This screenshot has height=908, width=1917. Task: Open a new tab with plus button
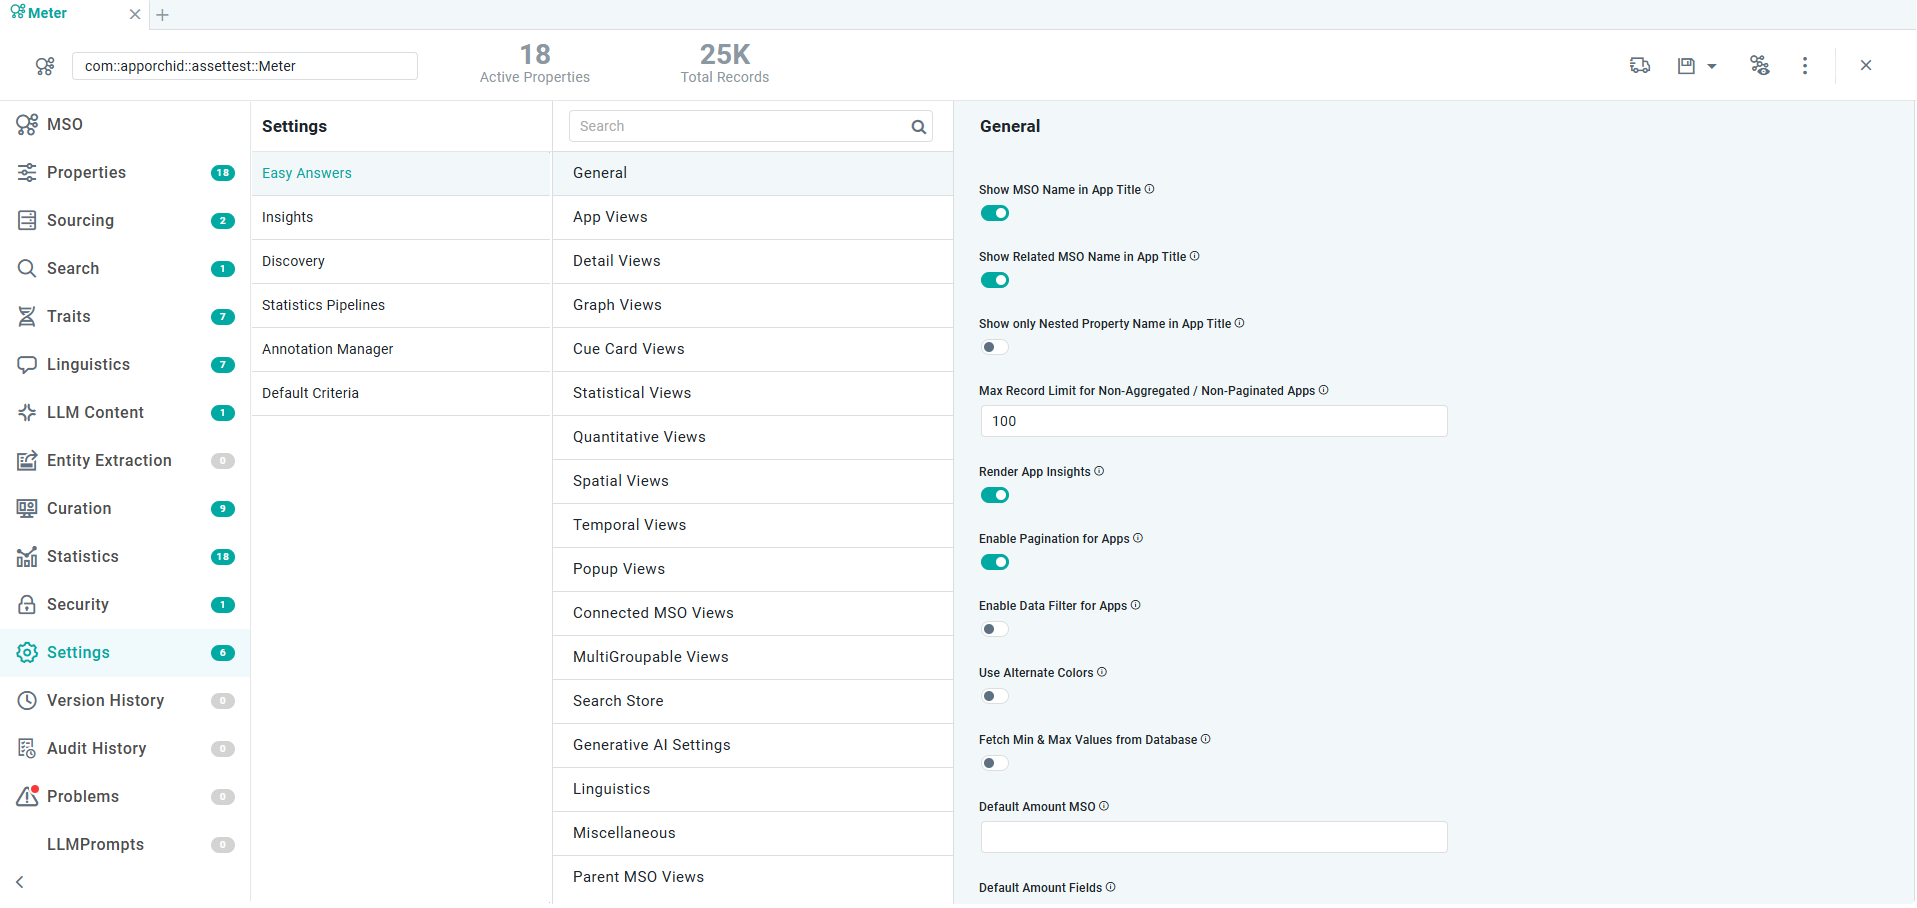click(163, 15)
